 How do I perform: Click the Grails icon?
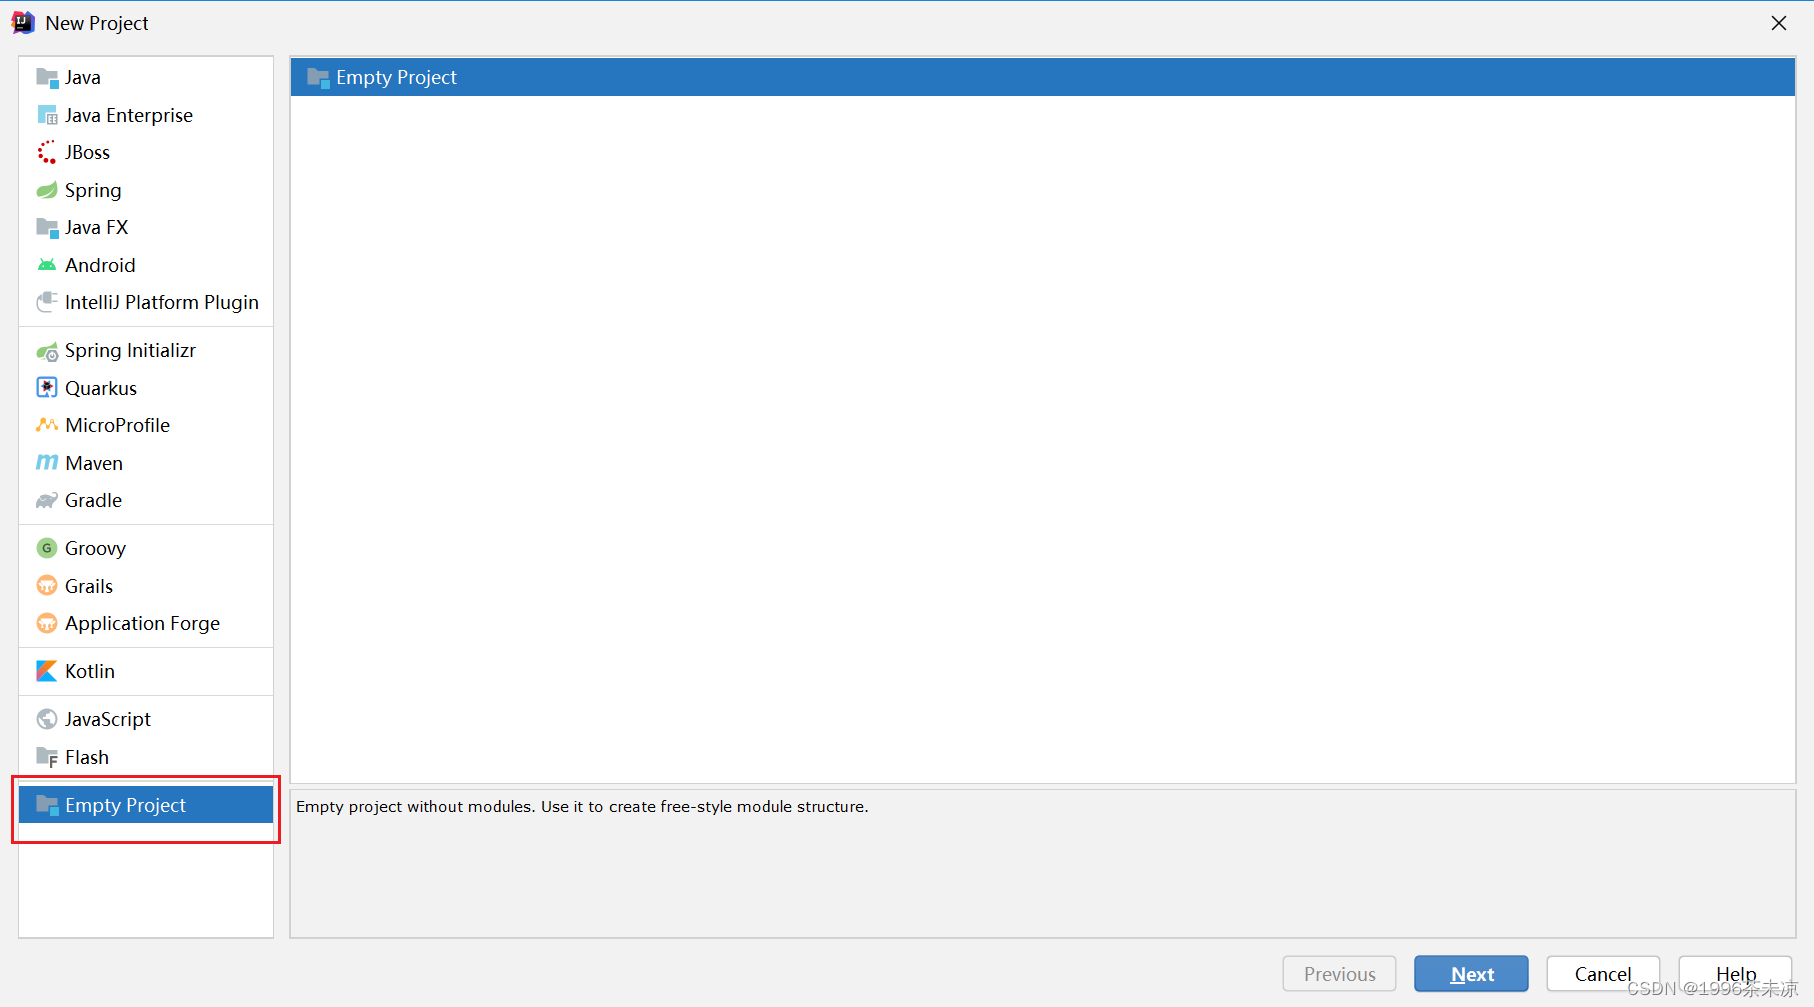click(47, 586)
